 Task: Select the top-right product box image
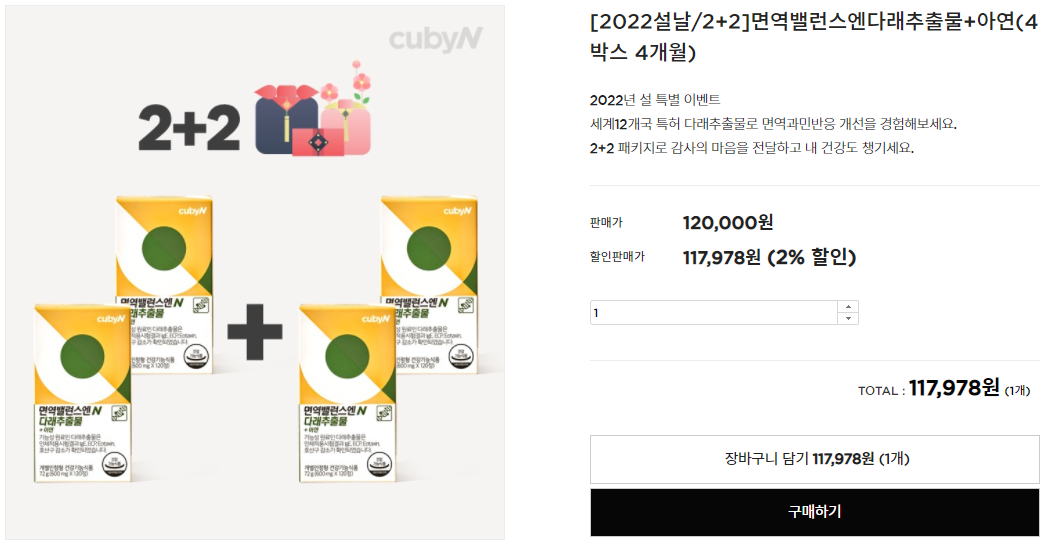point(429,284)
